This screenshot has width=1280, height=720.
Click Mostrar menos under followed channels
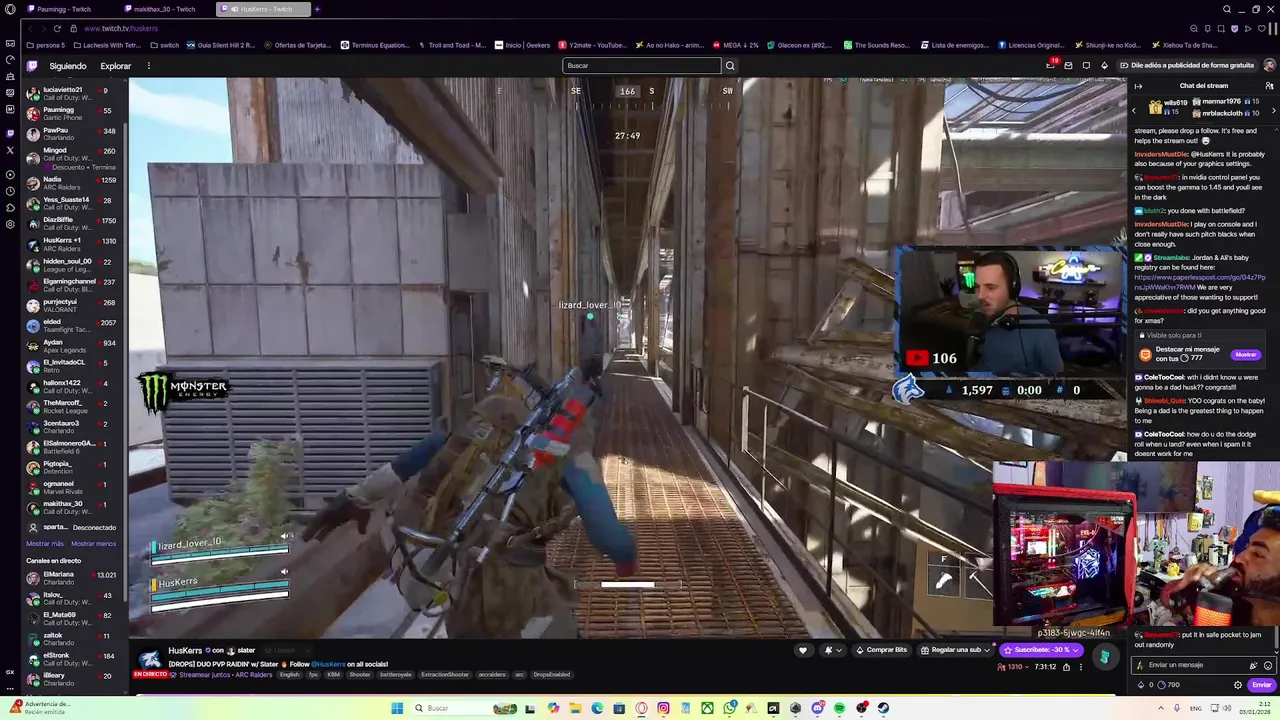coord(93,543)
